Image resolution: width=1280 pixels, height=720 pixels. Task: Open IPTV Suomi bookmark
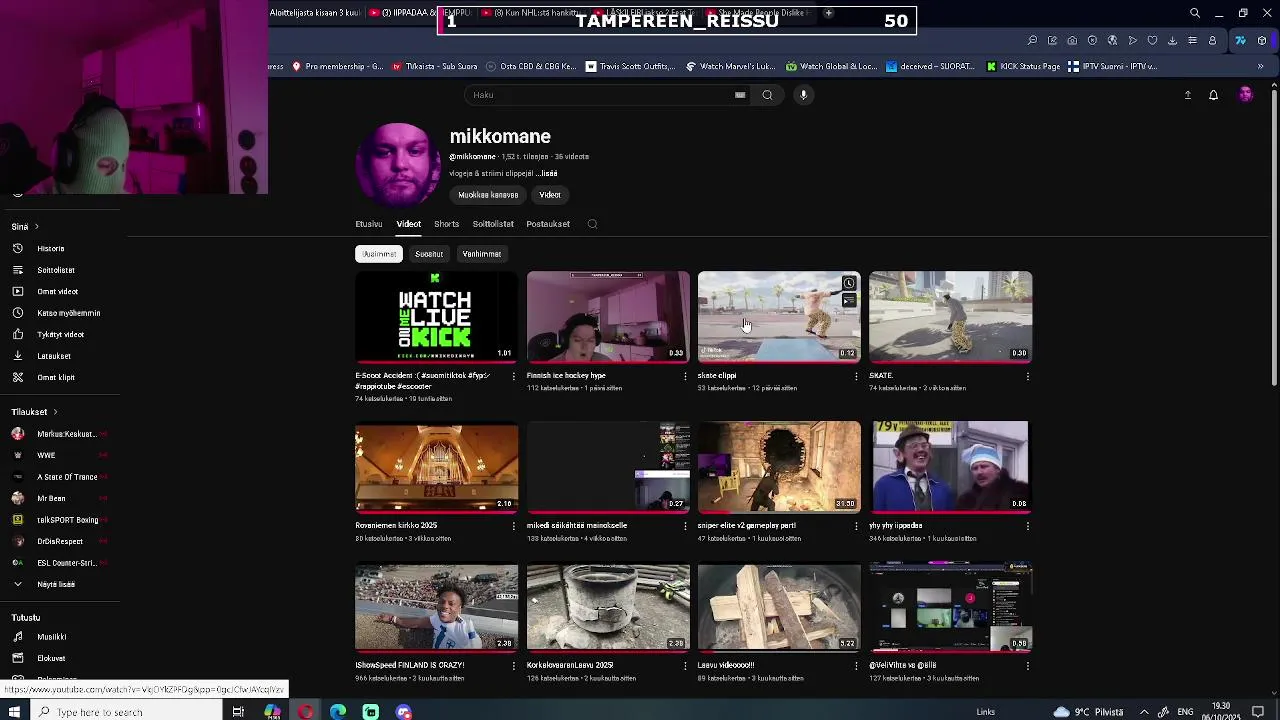(1112, 66)
